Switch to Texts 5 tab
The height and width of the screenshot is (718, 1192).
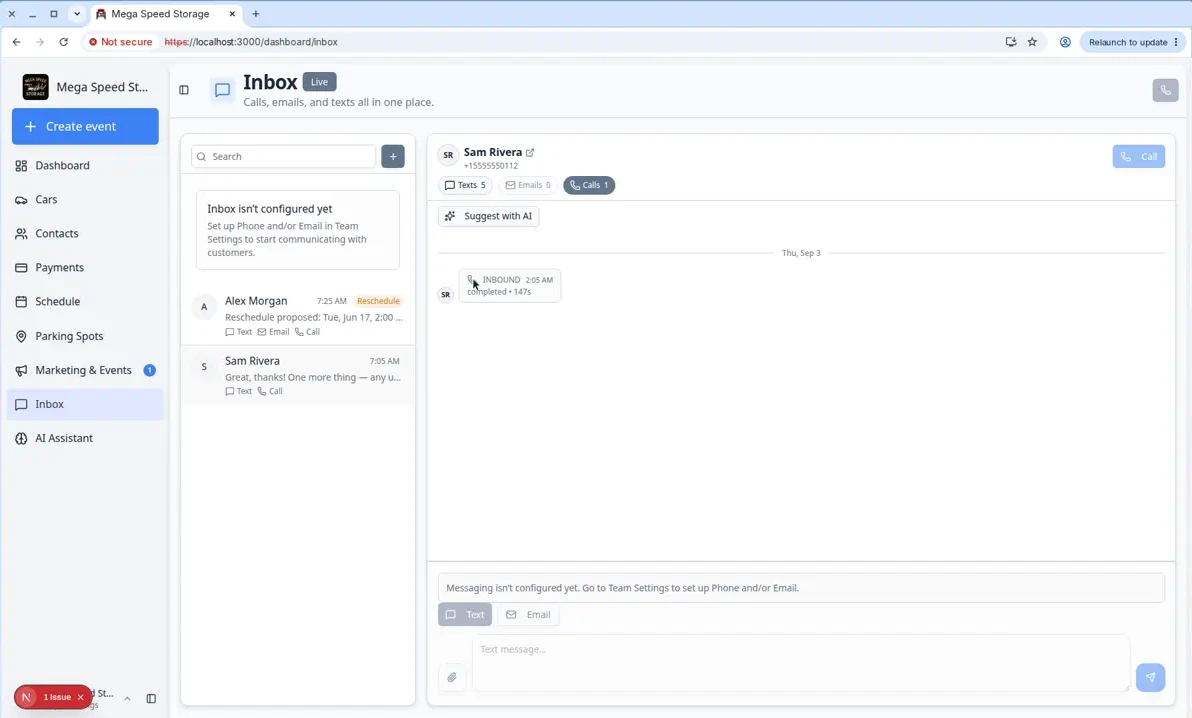[x=465, y=185]
